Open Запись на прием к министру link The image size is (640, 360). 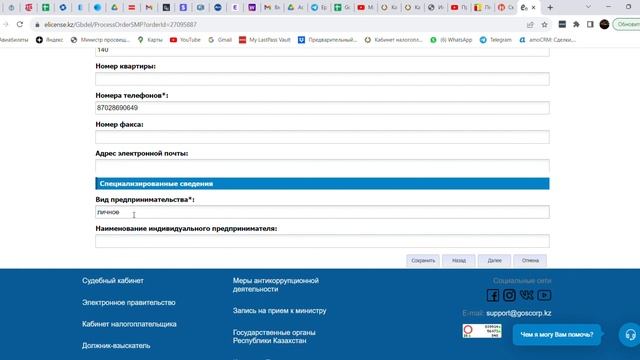pyautogui.click(x=280, y=311)
